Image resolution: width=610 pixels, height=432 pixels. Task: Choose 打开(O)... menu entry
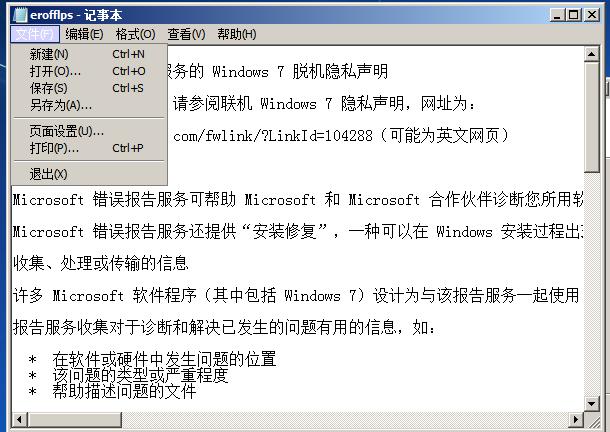tap(89, 71)
